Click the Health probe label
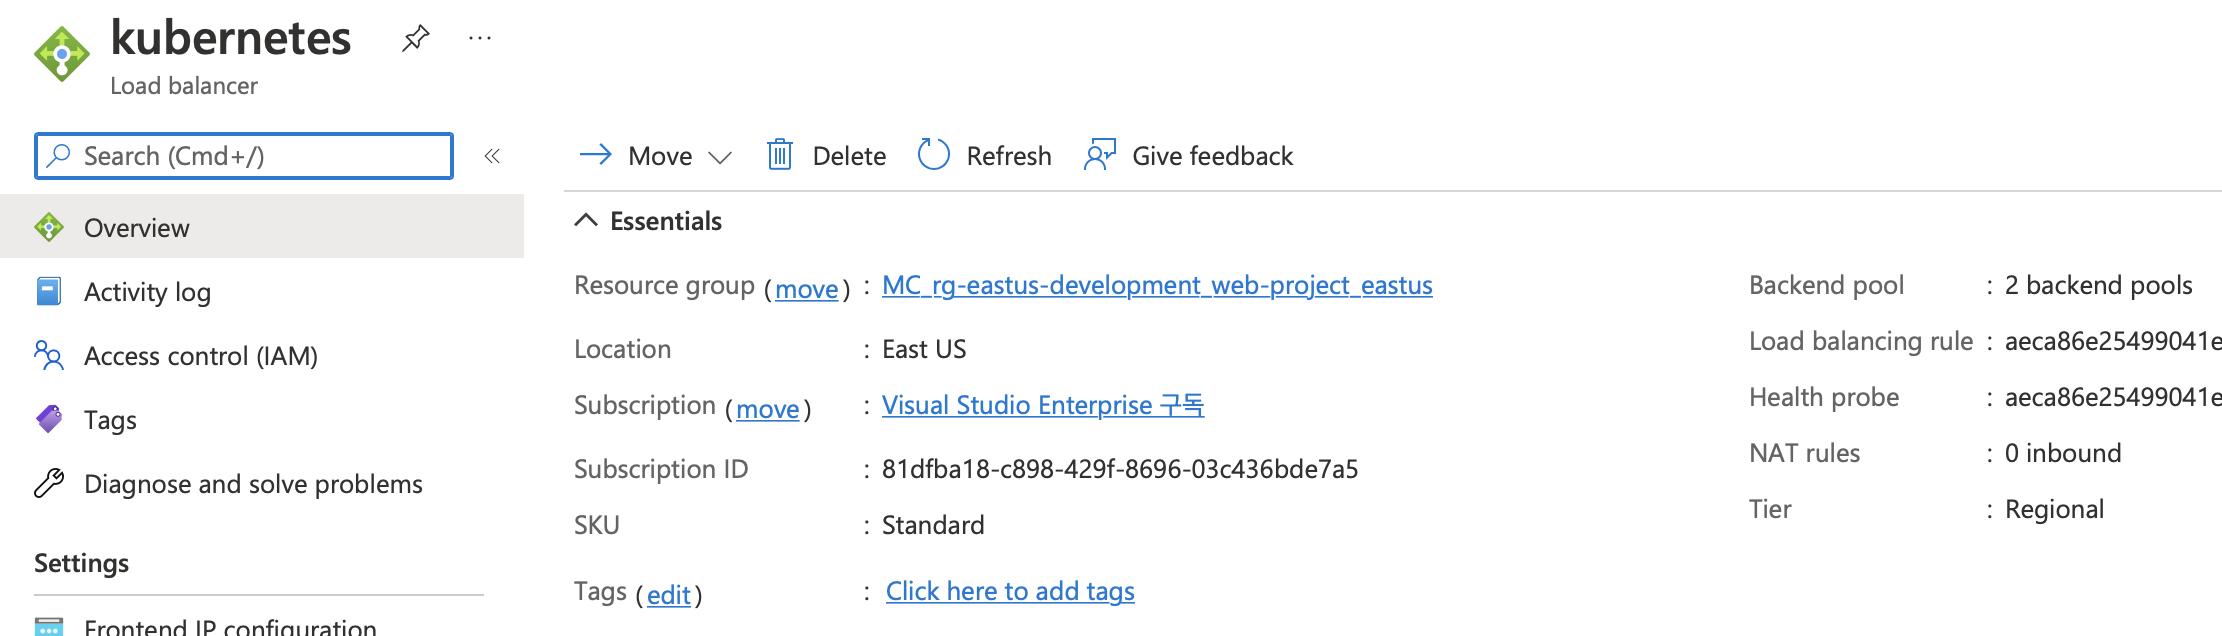 click(x=1824, y=397)
